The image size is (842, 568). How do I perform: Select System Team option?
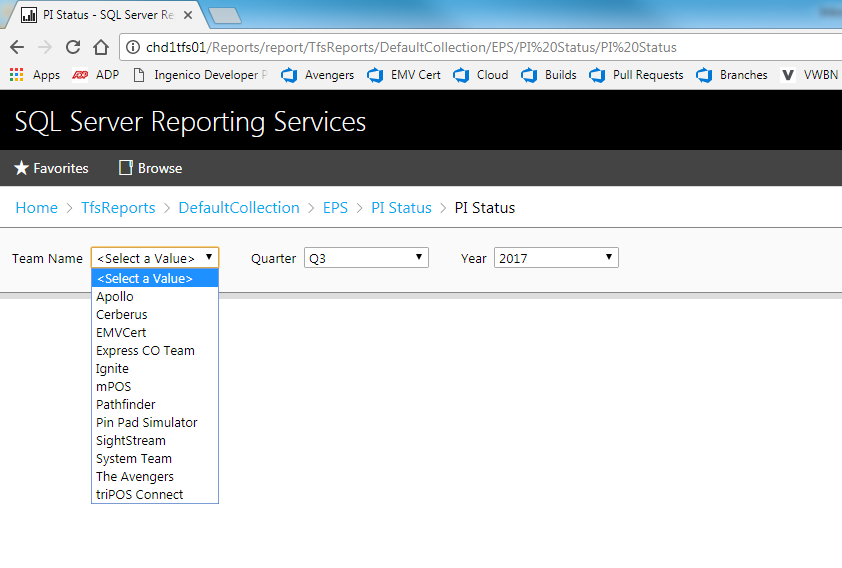tap(155, 458)
